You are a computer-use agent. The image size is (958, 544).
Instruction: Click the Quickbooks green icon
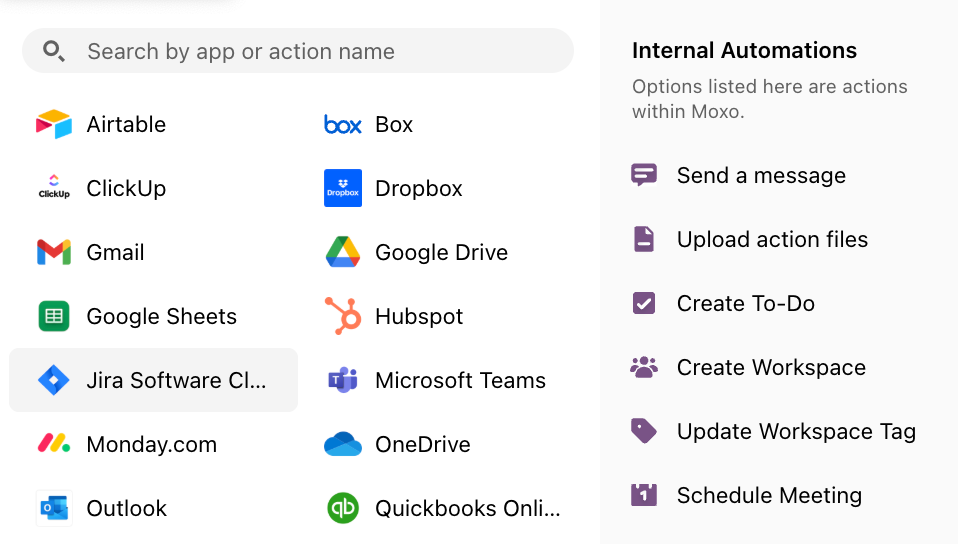[x=343, y=508]
